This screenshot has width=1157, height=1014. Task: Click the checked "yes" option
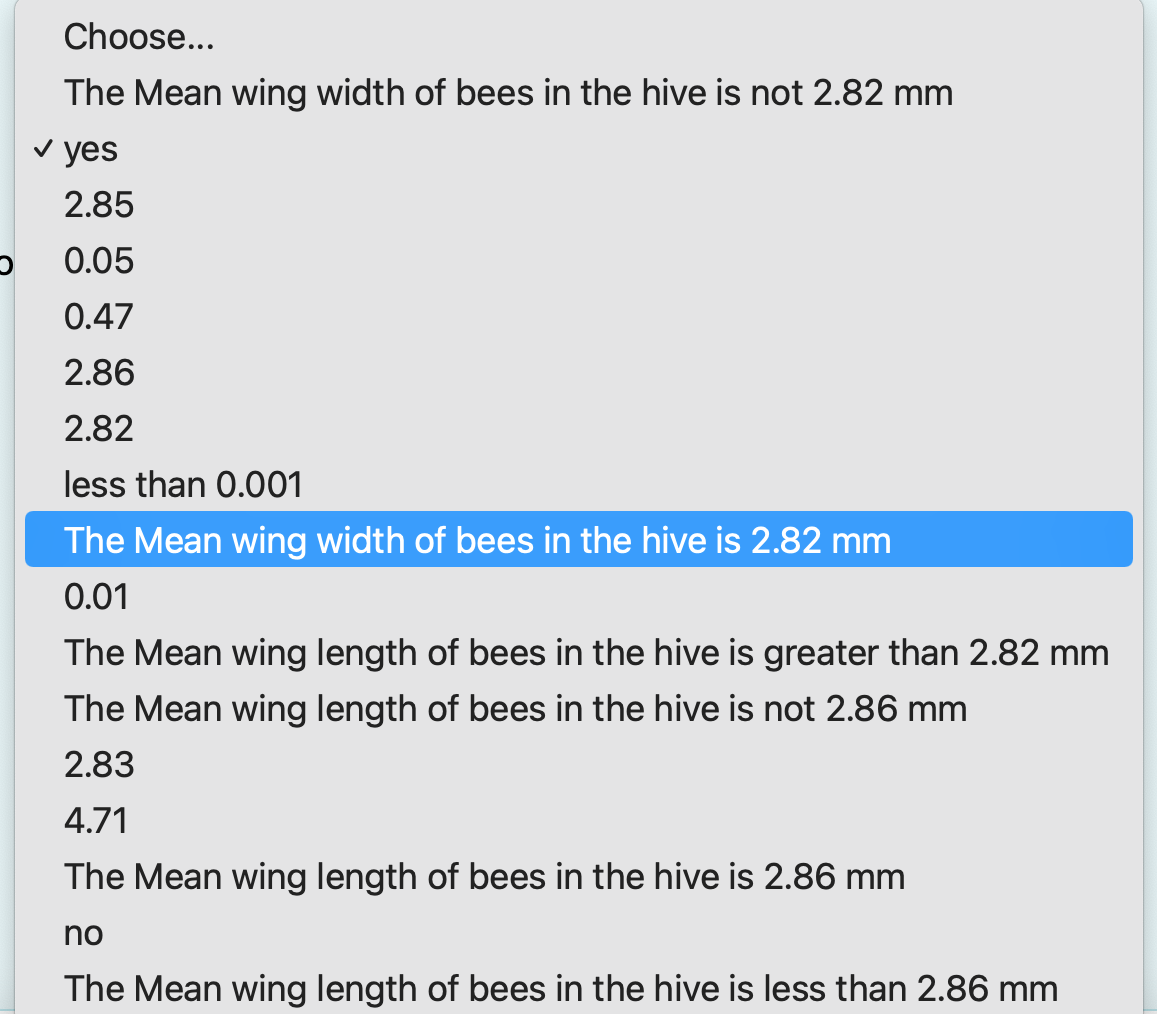click(90, 148)
